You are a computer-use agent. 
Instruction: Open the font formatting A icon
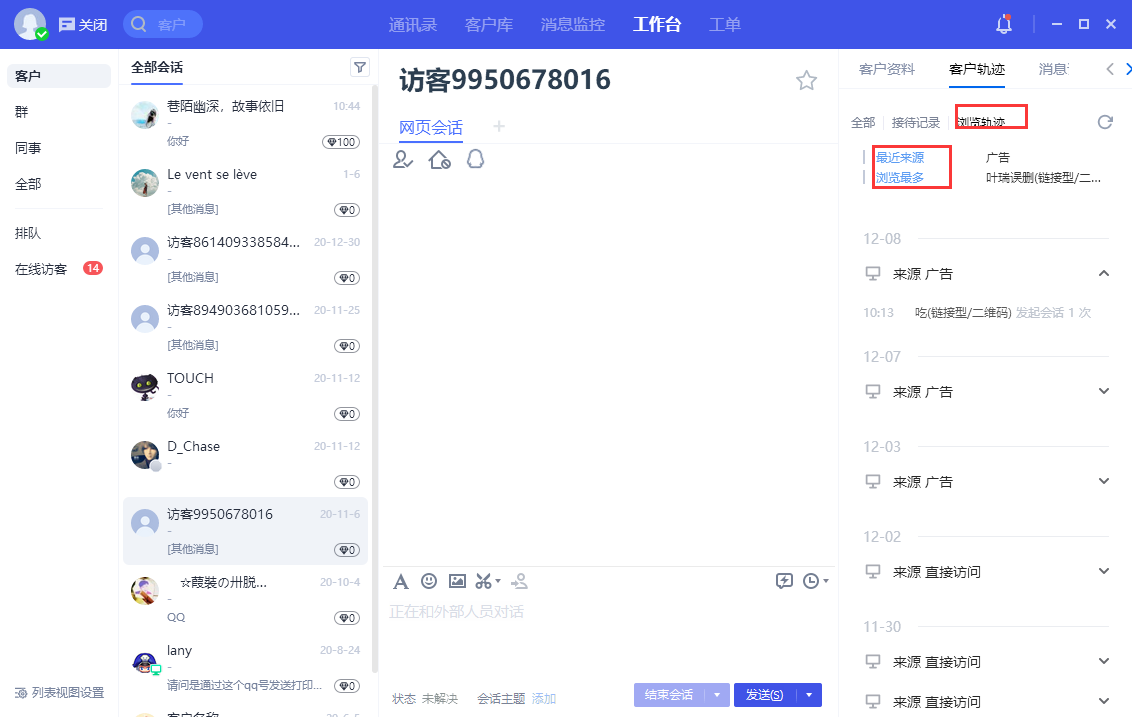(x=401, y=581)
